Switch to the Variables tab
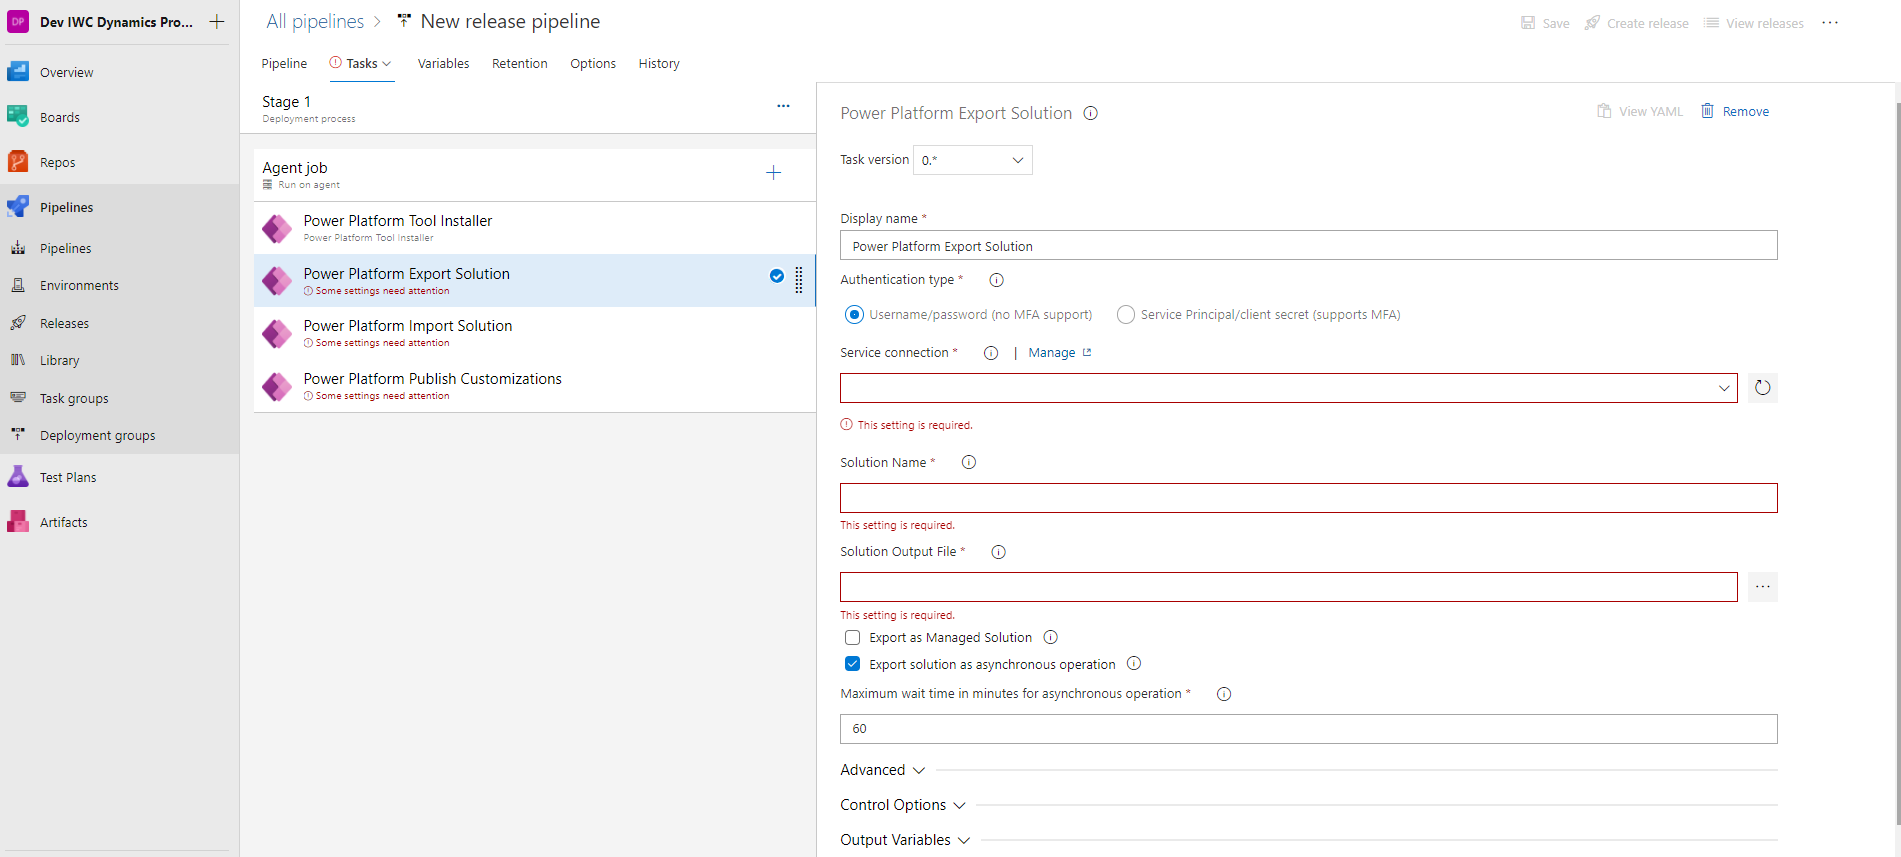 [x=443, y=64]
